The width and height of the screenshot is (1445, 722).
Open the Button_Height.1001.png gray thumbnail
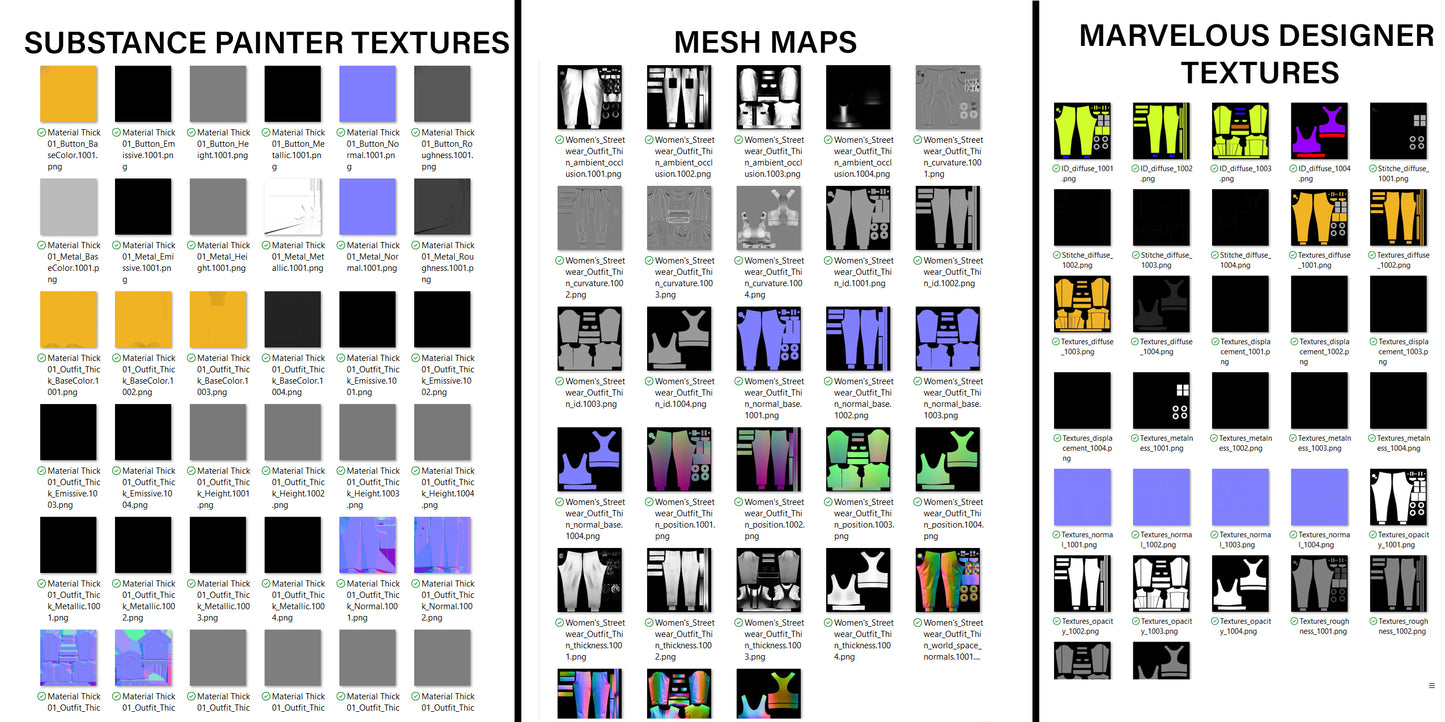(x=219, y=94)
